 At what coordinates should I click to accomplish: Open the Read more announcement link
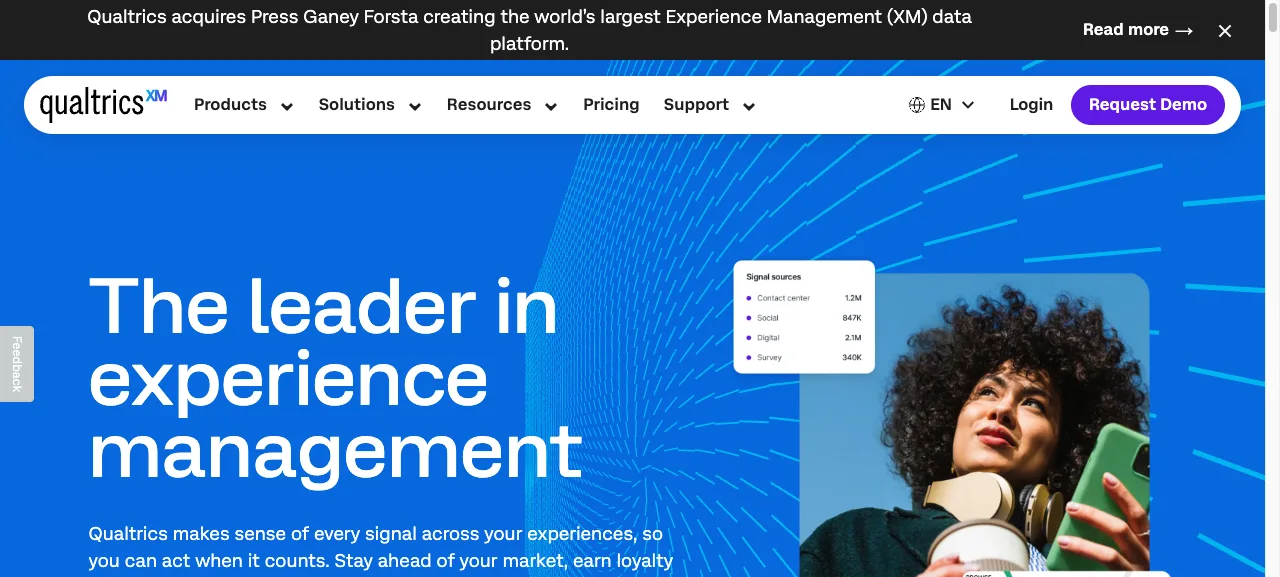1138,30
